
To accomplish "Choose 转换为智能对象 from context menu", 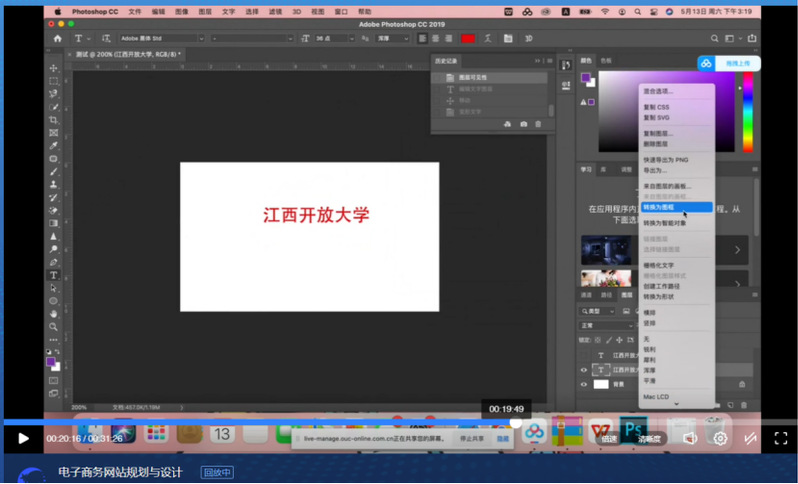I will [x=665, y=223].
